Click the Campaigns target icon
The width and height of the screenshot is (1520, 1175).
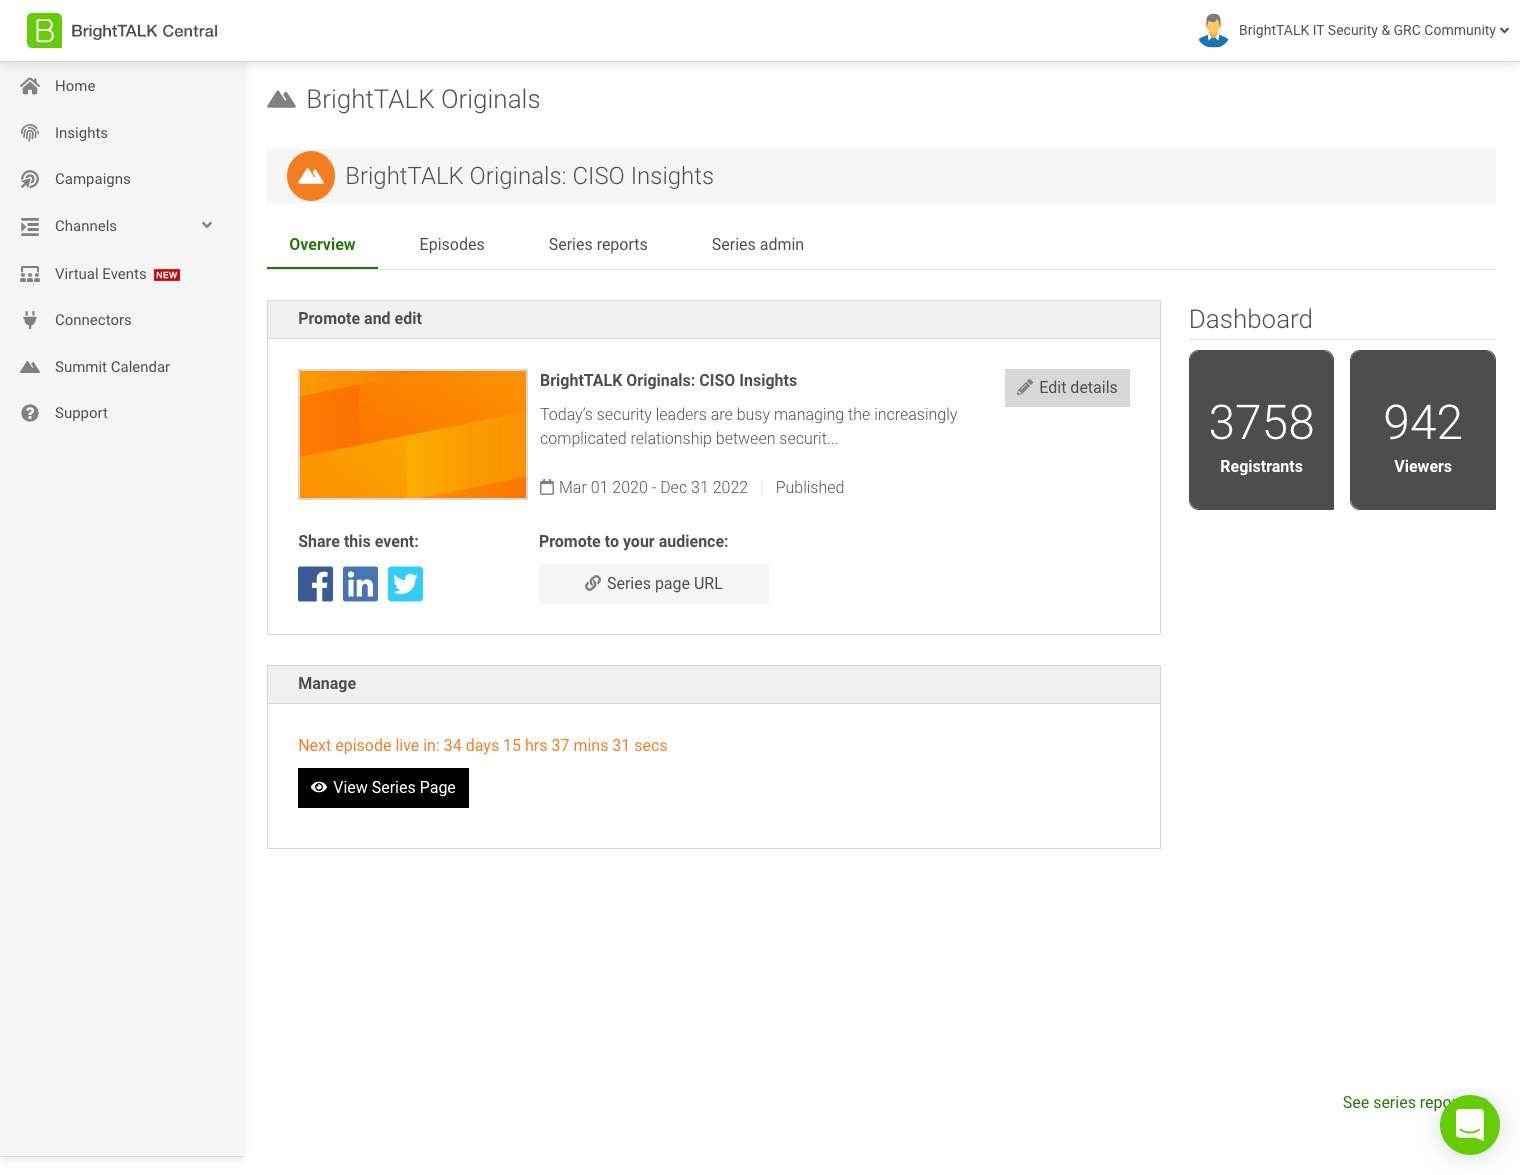(x=30, y=179)
